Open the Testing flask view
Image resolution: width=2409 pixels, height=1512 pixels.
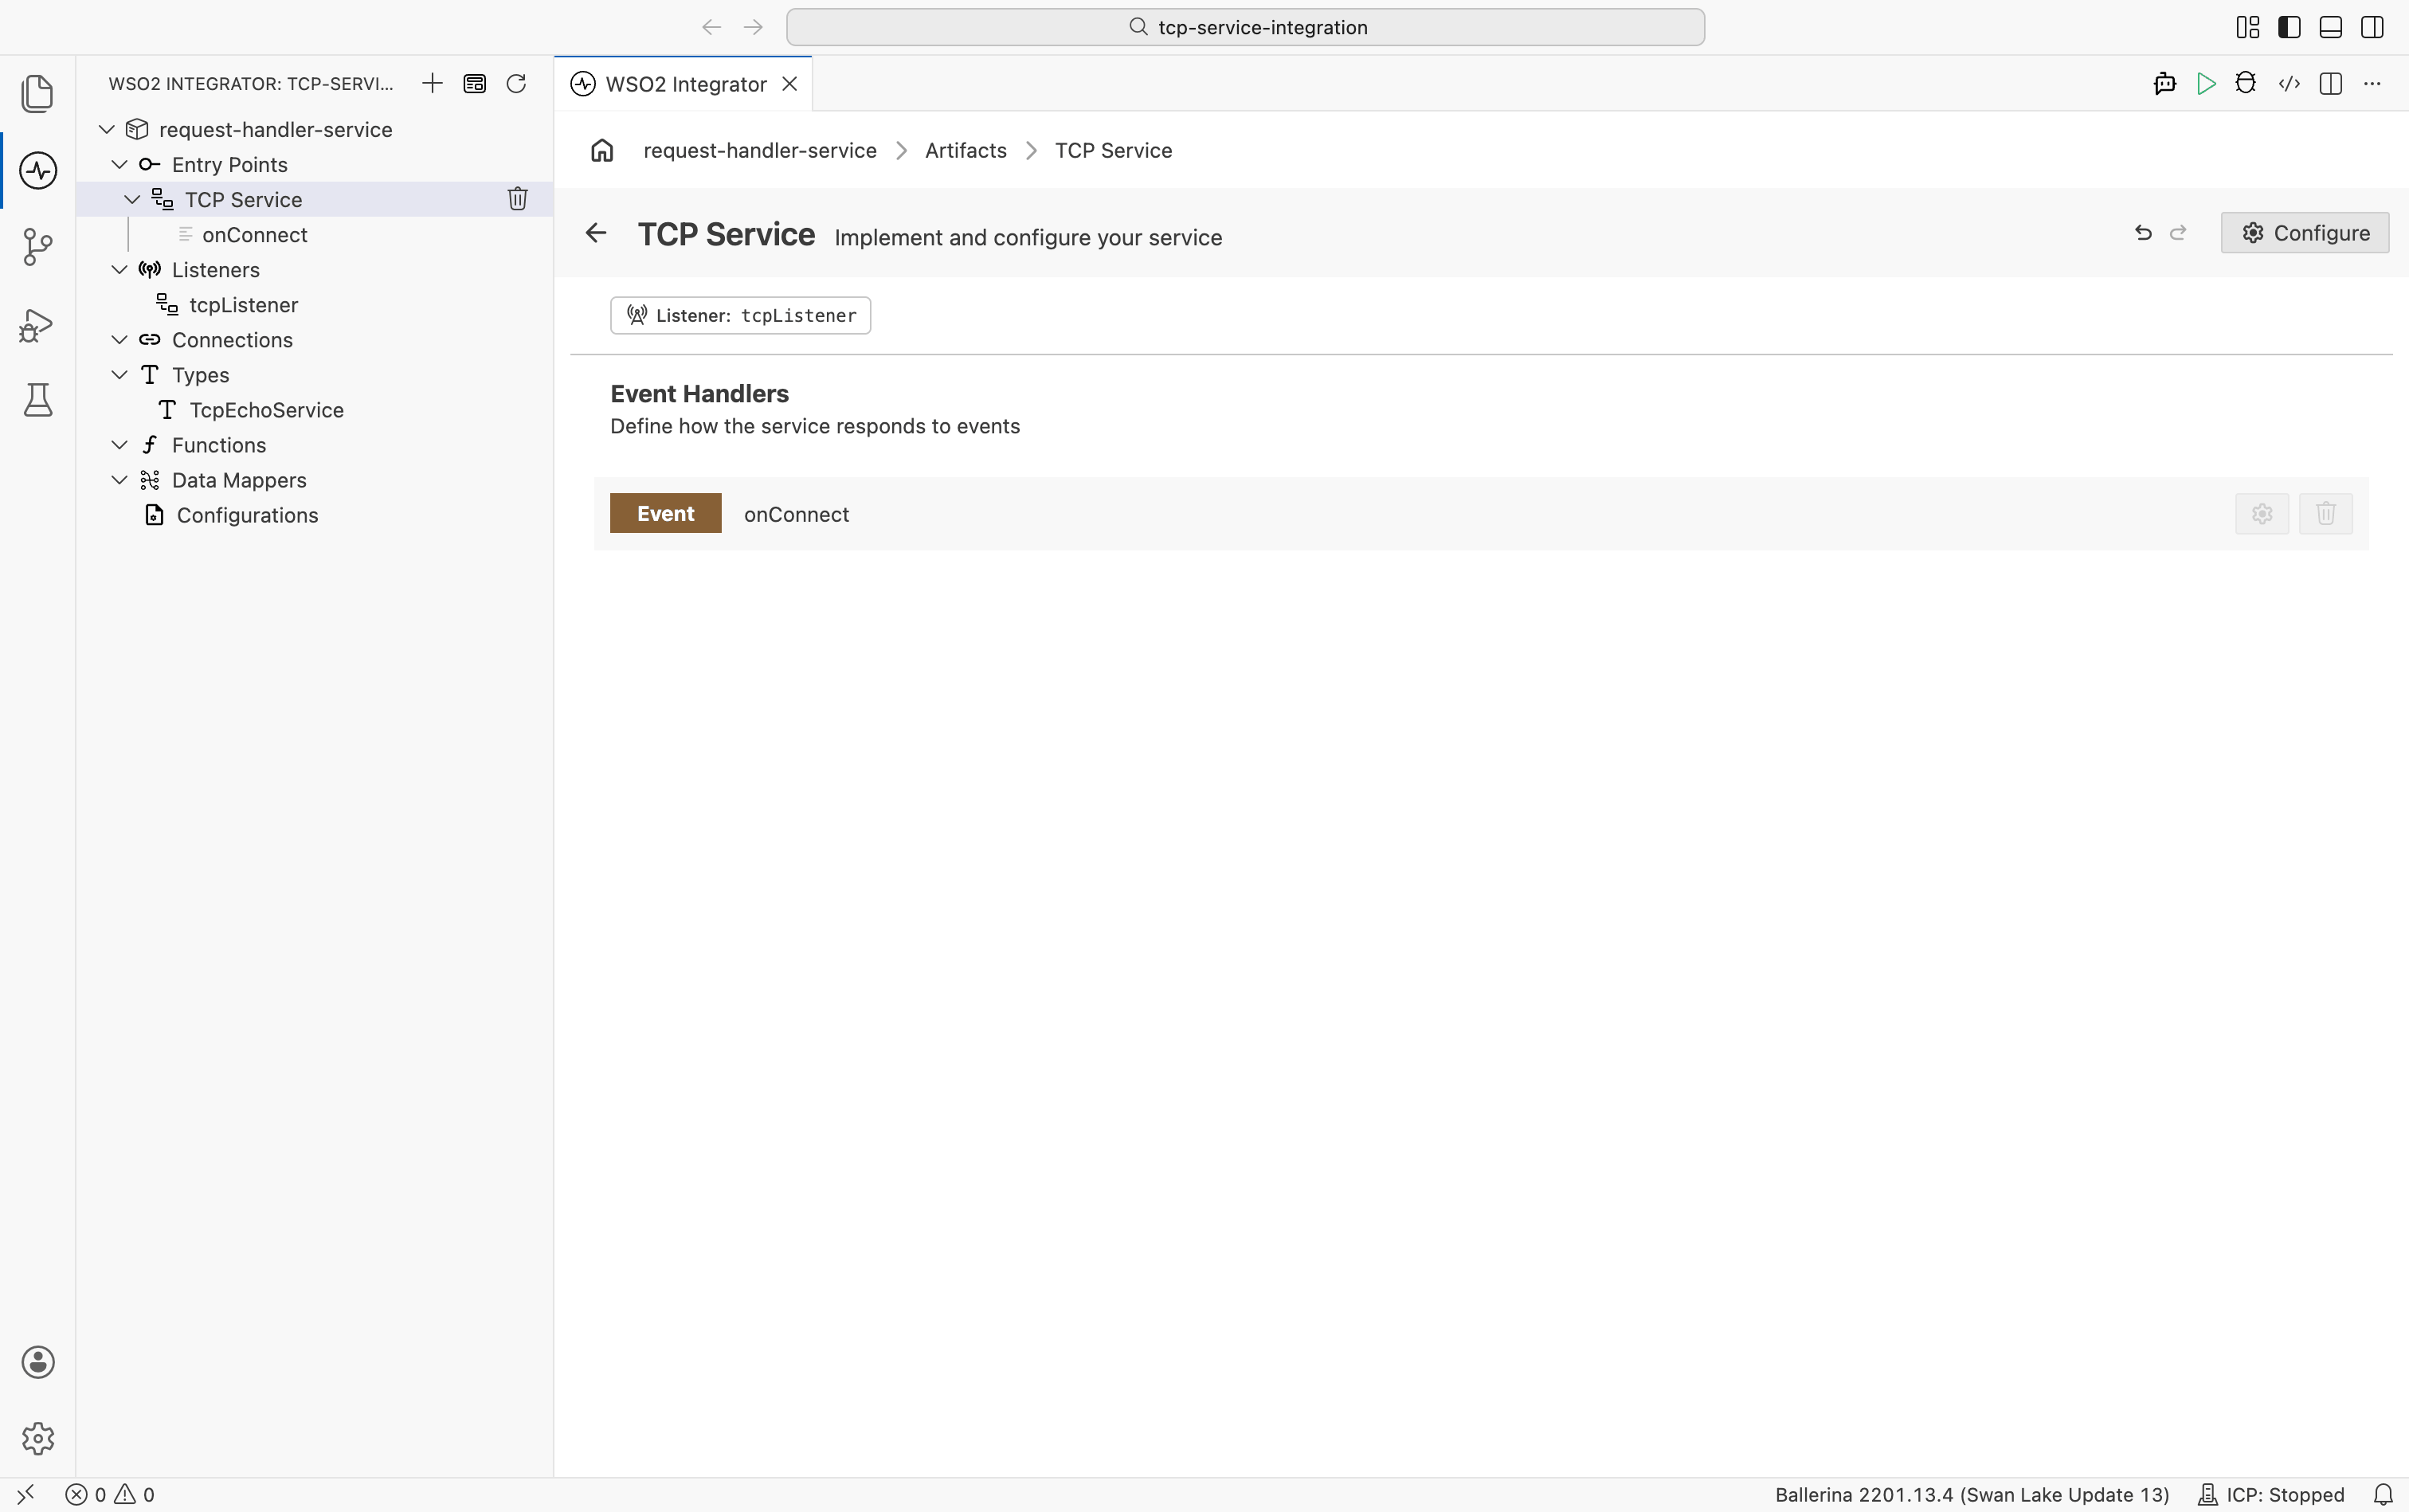coord(37,400)
